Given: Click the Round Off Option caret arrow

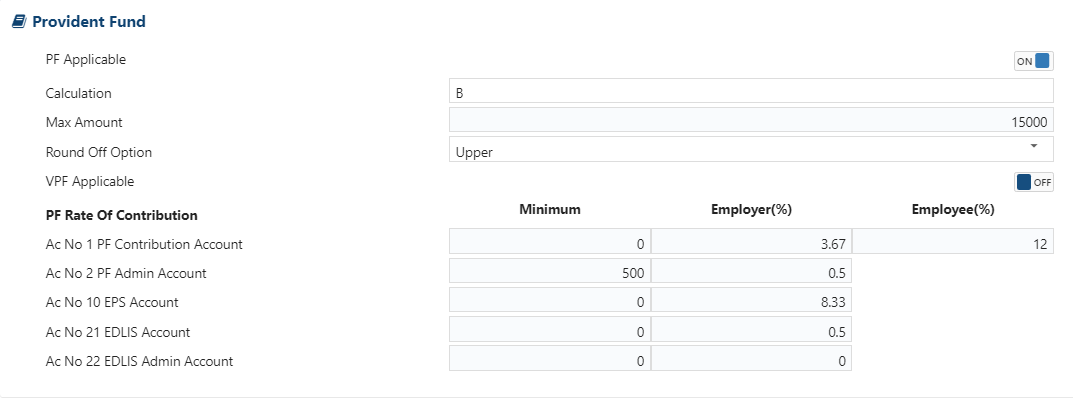Looking at the screenshot, I should [x=1033, y=146].
